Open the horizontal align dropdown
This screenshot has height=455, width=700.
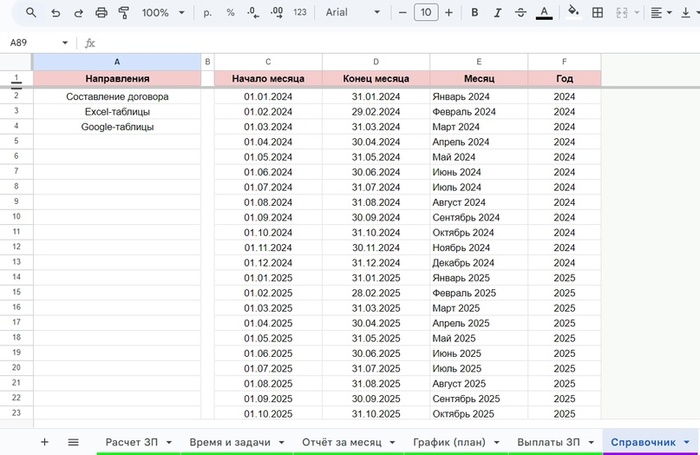(x=661, y=13)
